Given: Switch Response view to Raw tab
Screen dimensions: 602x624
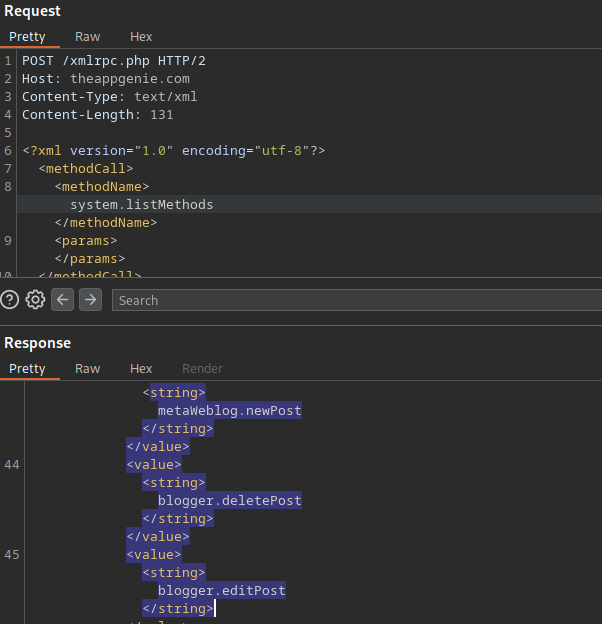Looking at the screenshot, I should click(x=88, y=369).
